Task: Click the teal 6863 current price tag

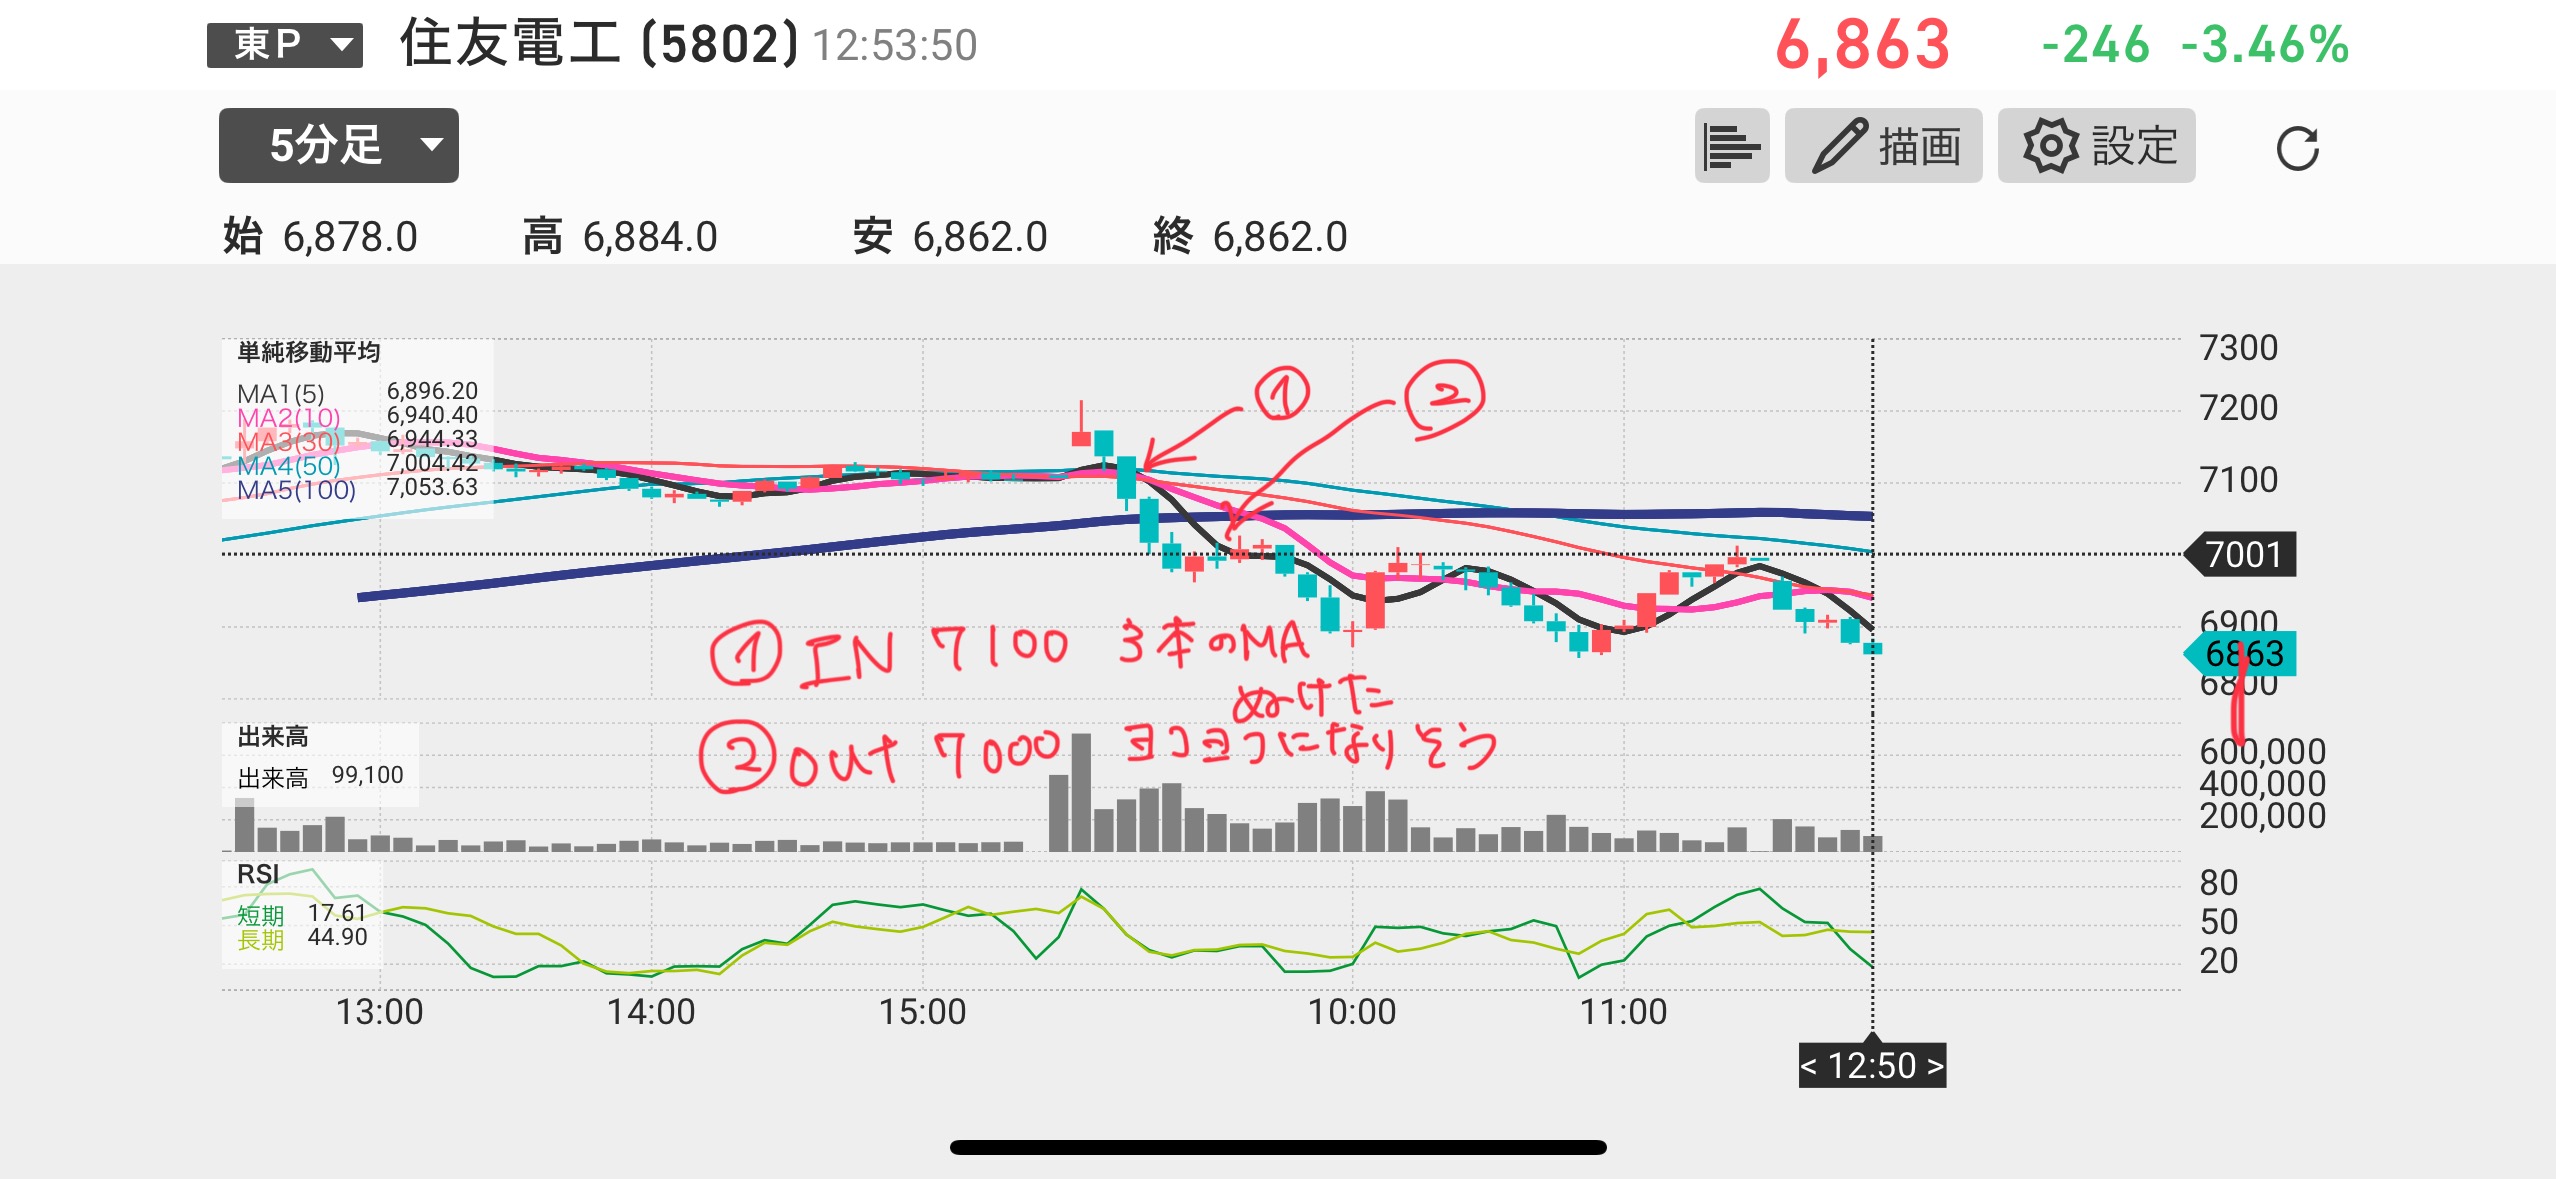Action: pyautogui.click(x=2243, y=654)
